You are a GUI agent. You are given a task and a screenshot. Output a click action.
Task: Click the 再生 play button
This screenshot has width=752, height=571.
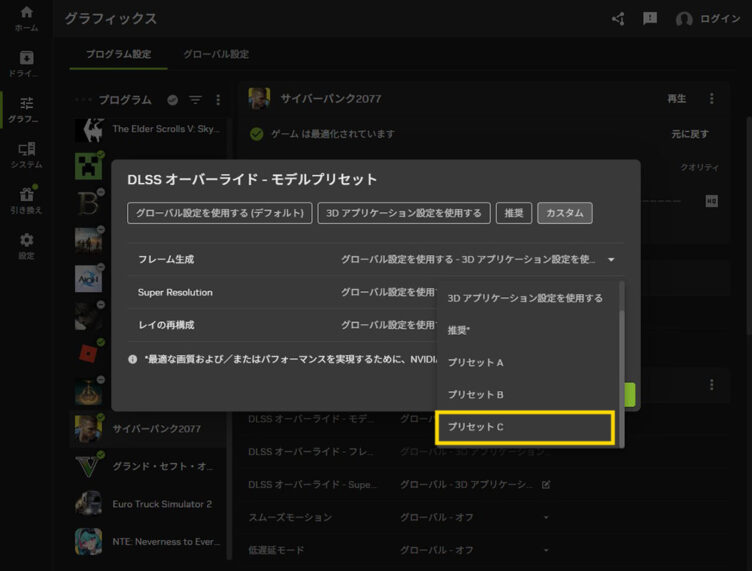[676, 99]
